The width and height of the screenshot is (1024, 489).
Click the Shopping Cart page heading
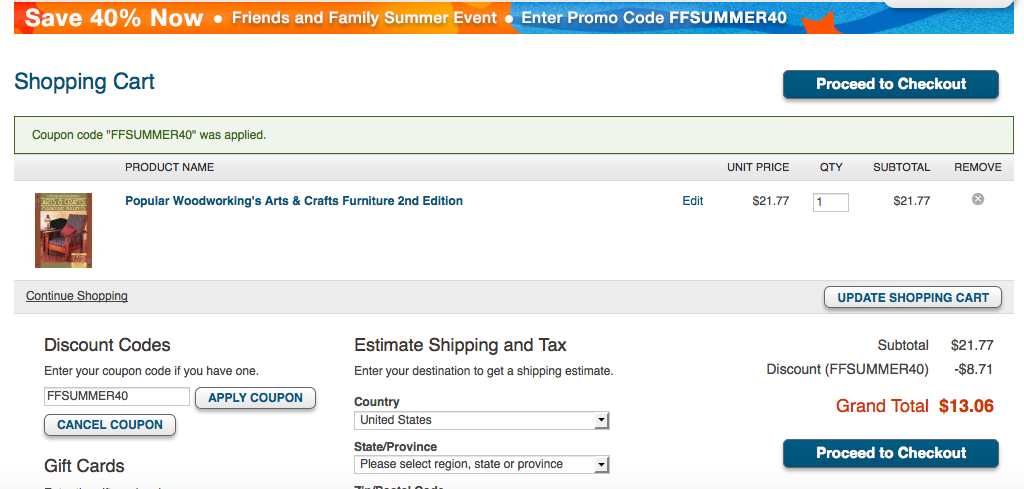click(x=84, y=82)
